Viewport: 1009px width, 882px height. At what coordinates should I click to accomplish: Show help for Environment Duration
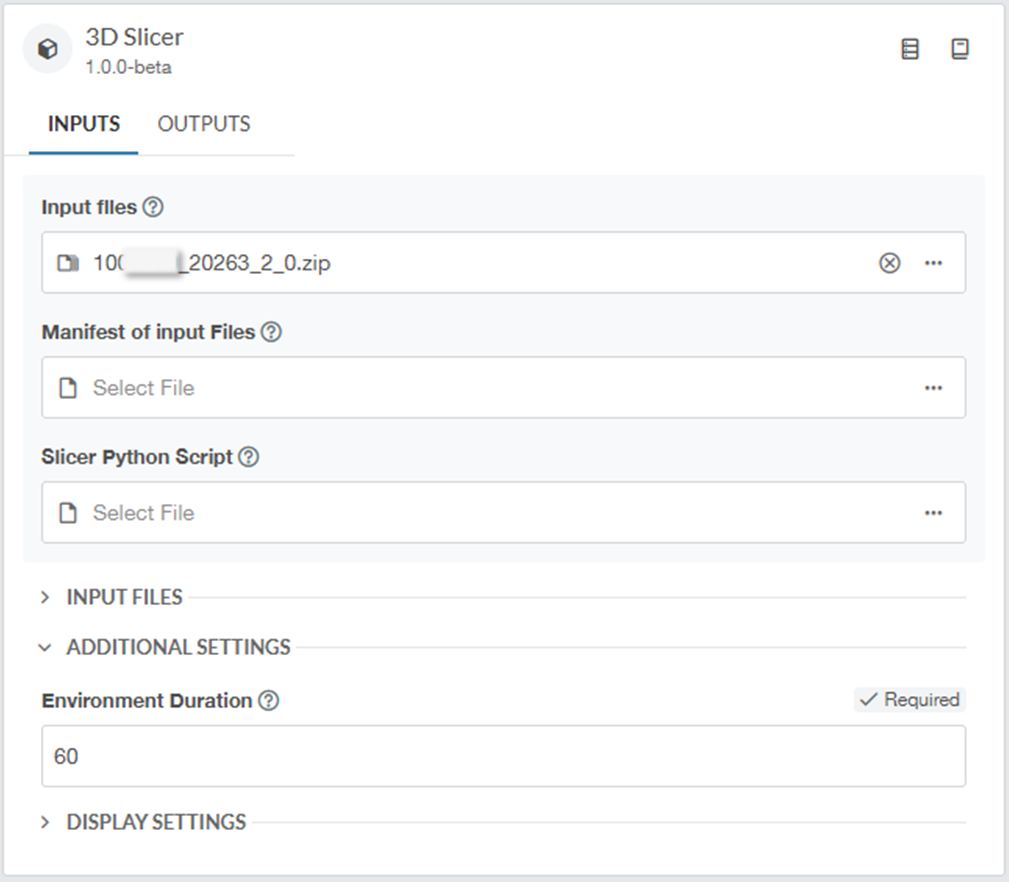[x=268, y=701]
